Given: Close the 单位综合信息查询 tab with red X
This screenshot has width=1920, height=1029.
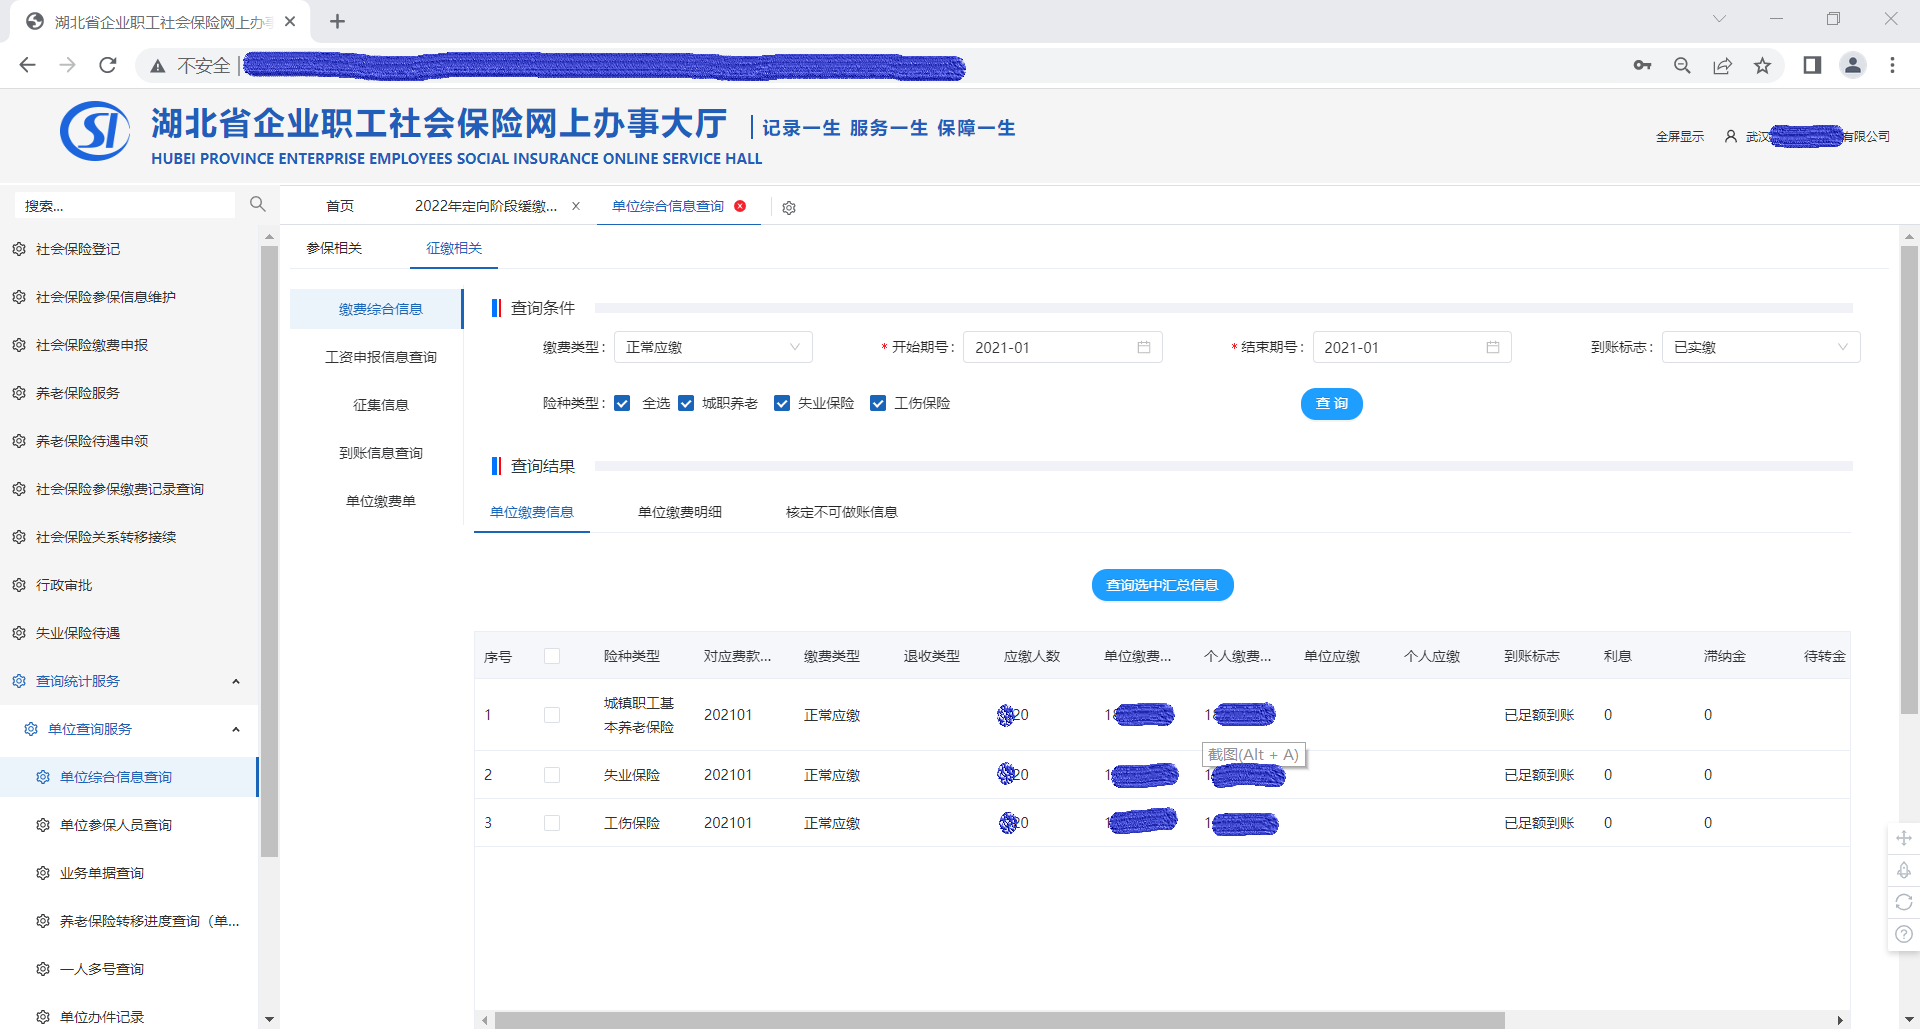Looking at the screenshot, I should [x=740, y=206].
